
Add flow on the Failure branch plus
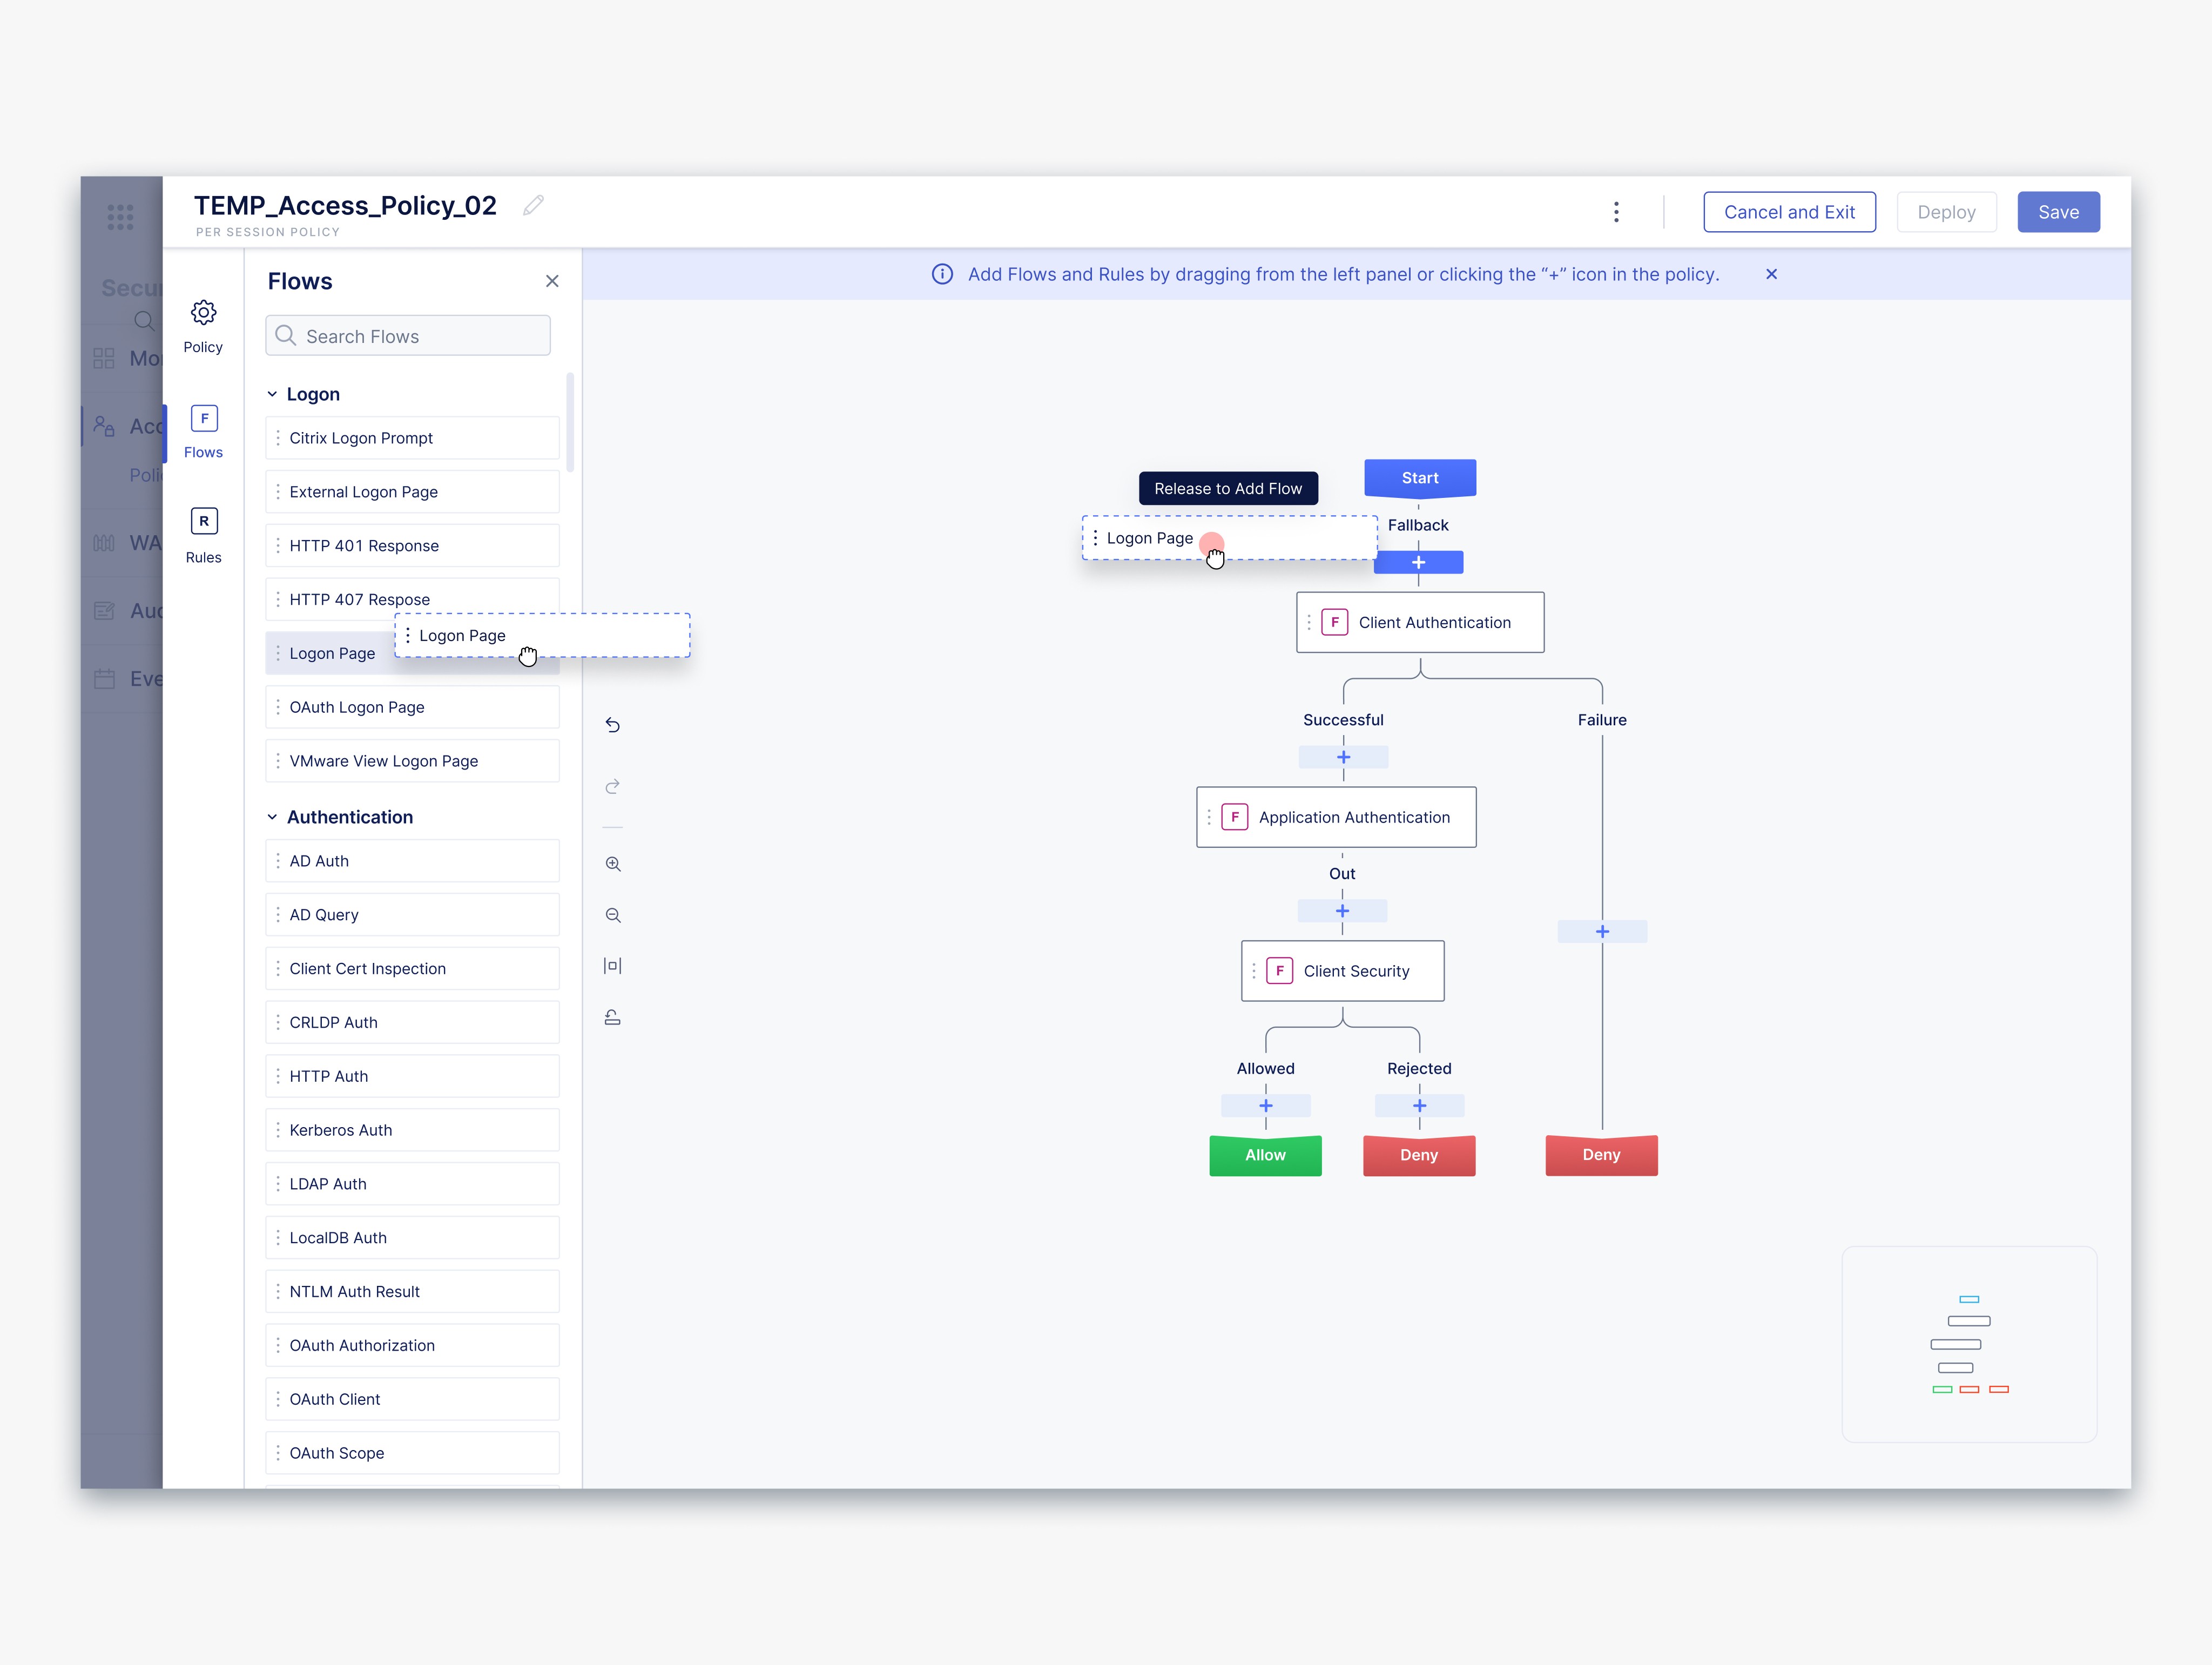click(x=1602, y=932)
